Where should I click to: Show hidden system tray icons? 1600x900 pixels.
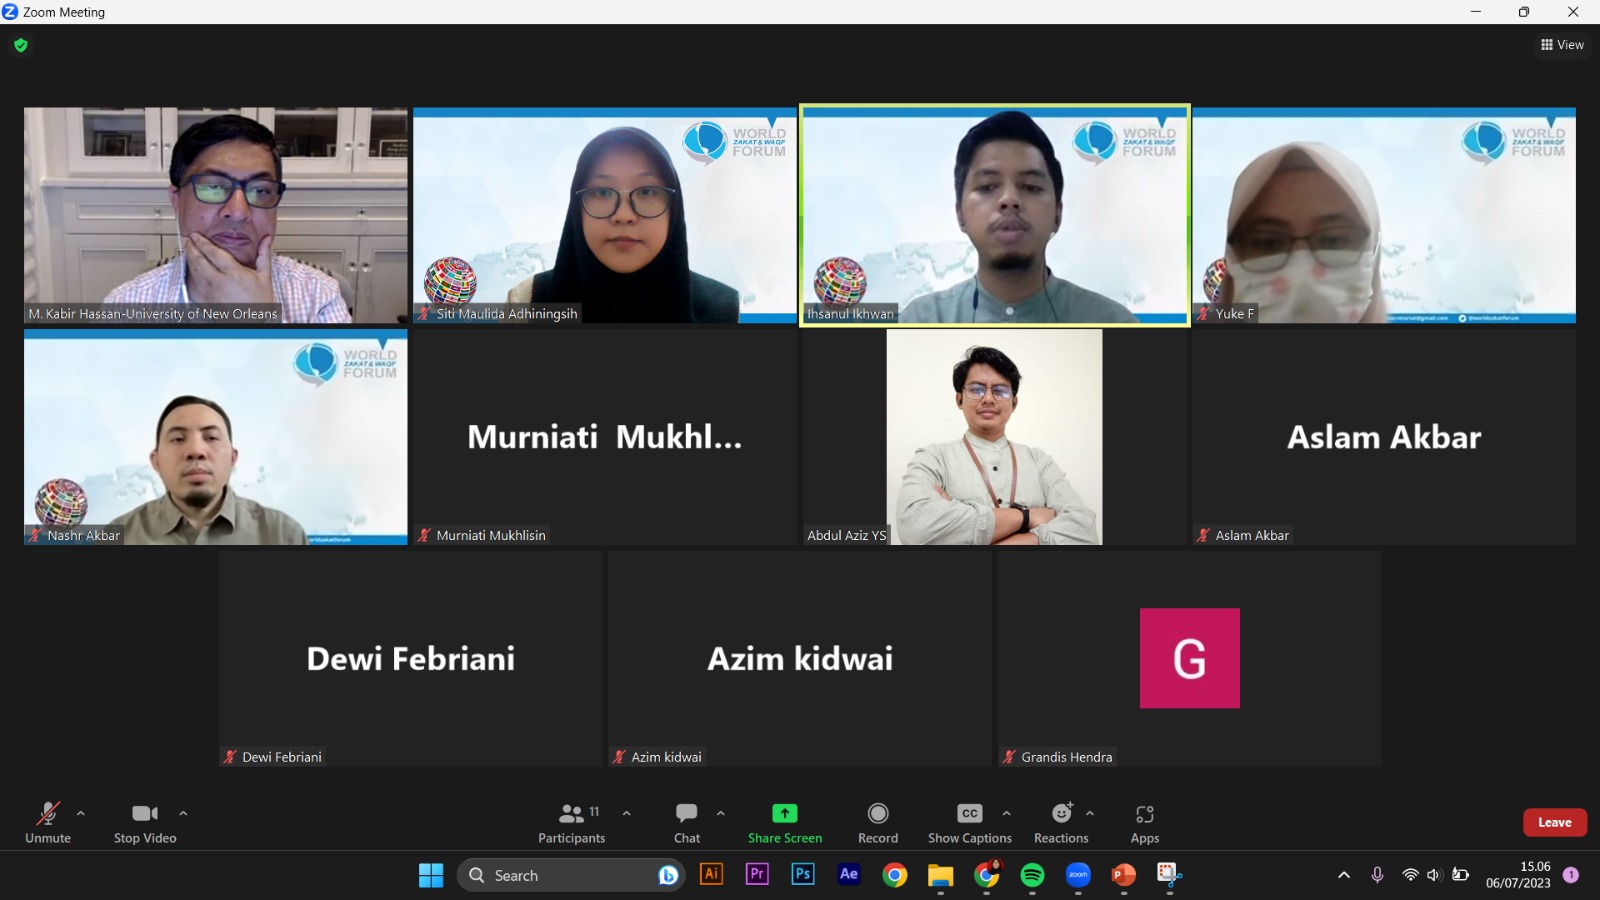tap(1344, 876)
